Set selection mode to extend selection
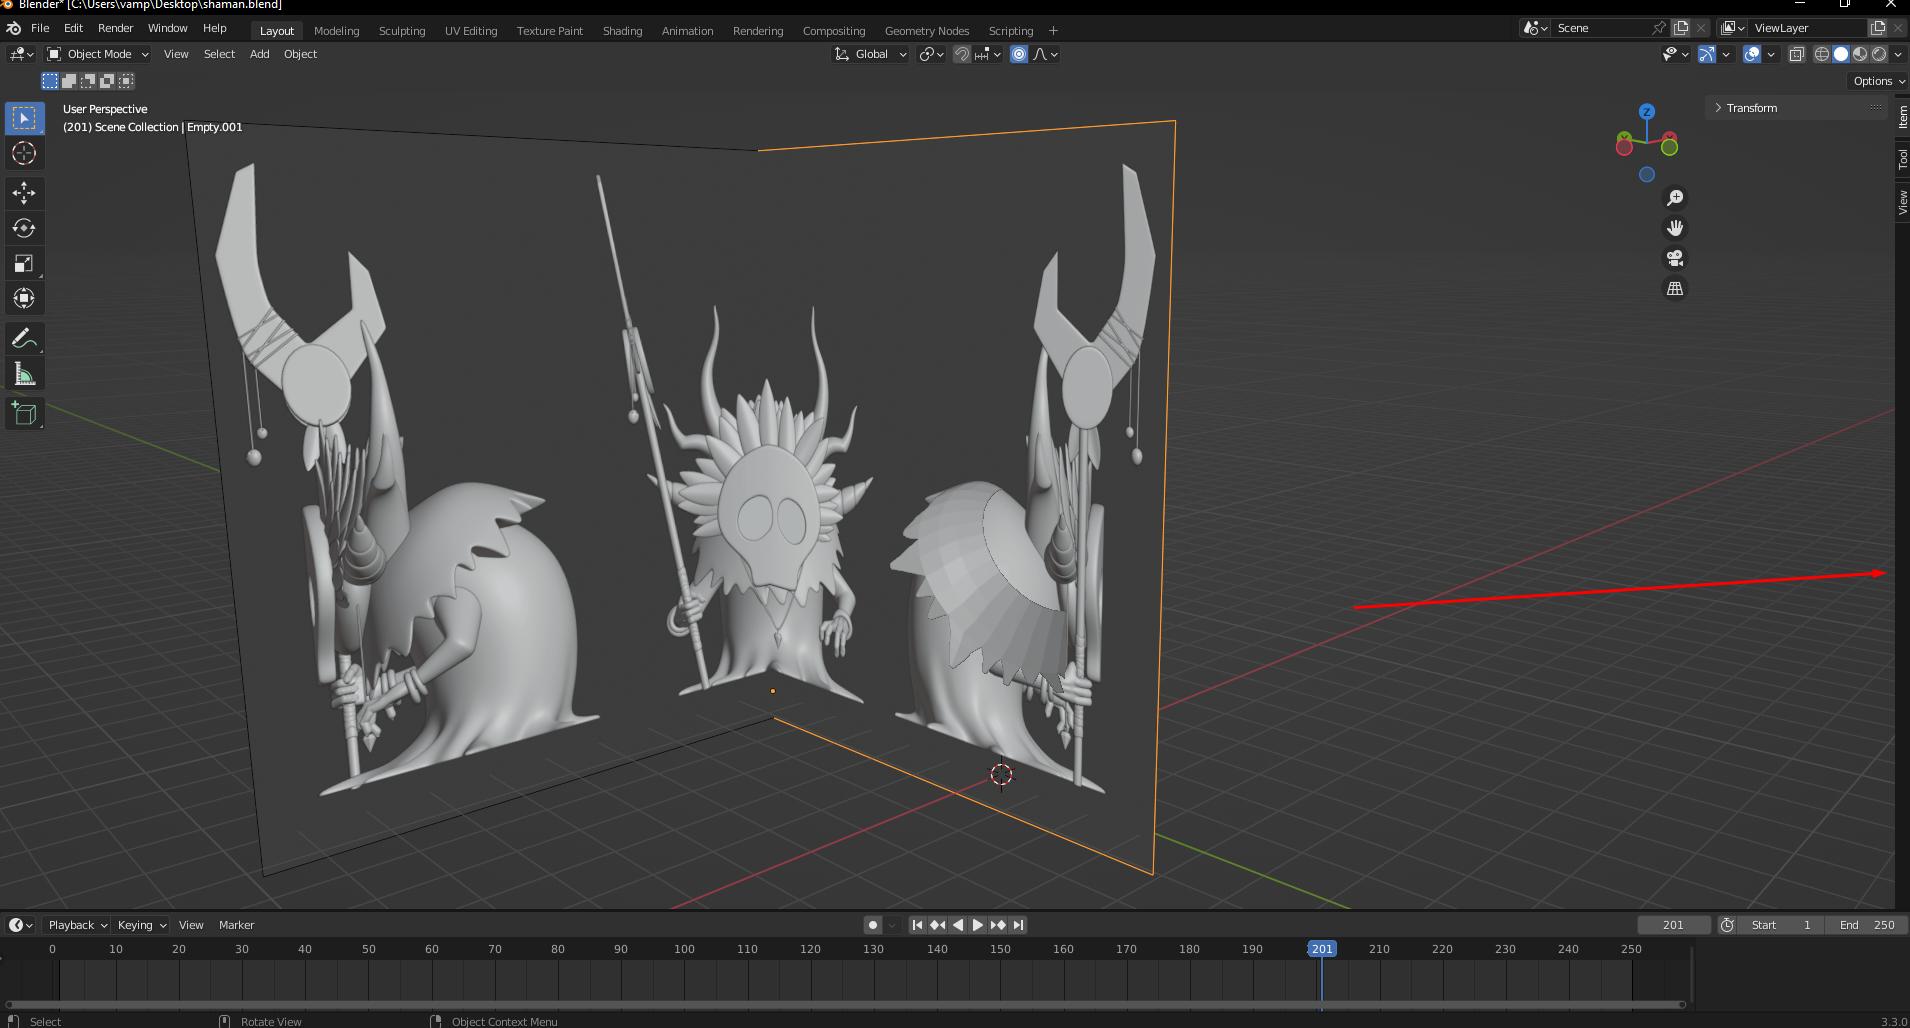 coord(69,81)
